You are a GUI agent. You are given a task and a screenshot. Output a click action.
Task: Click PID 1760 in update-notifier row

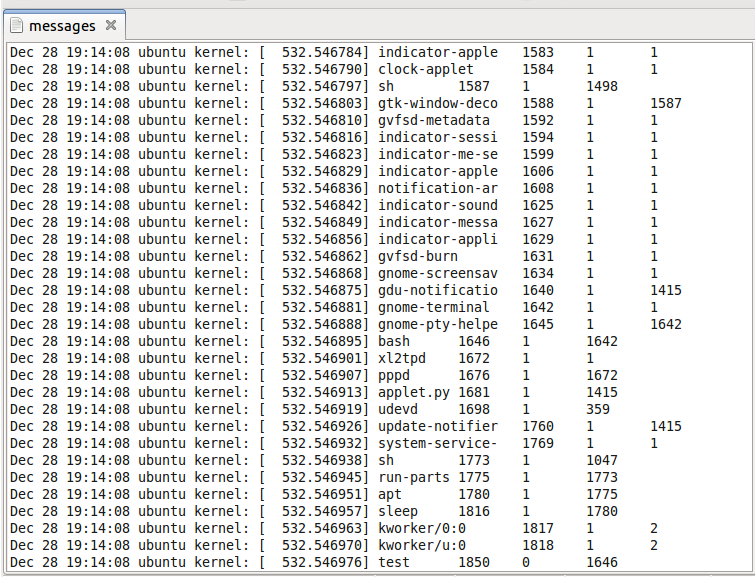tap(538, 427)
